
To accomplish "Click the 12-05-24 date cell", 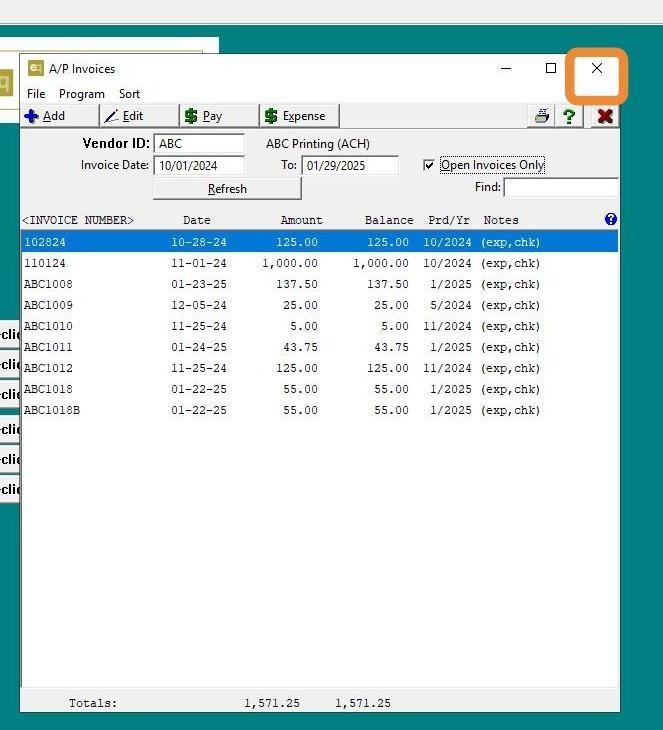I will (199, 305).
